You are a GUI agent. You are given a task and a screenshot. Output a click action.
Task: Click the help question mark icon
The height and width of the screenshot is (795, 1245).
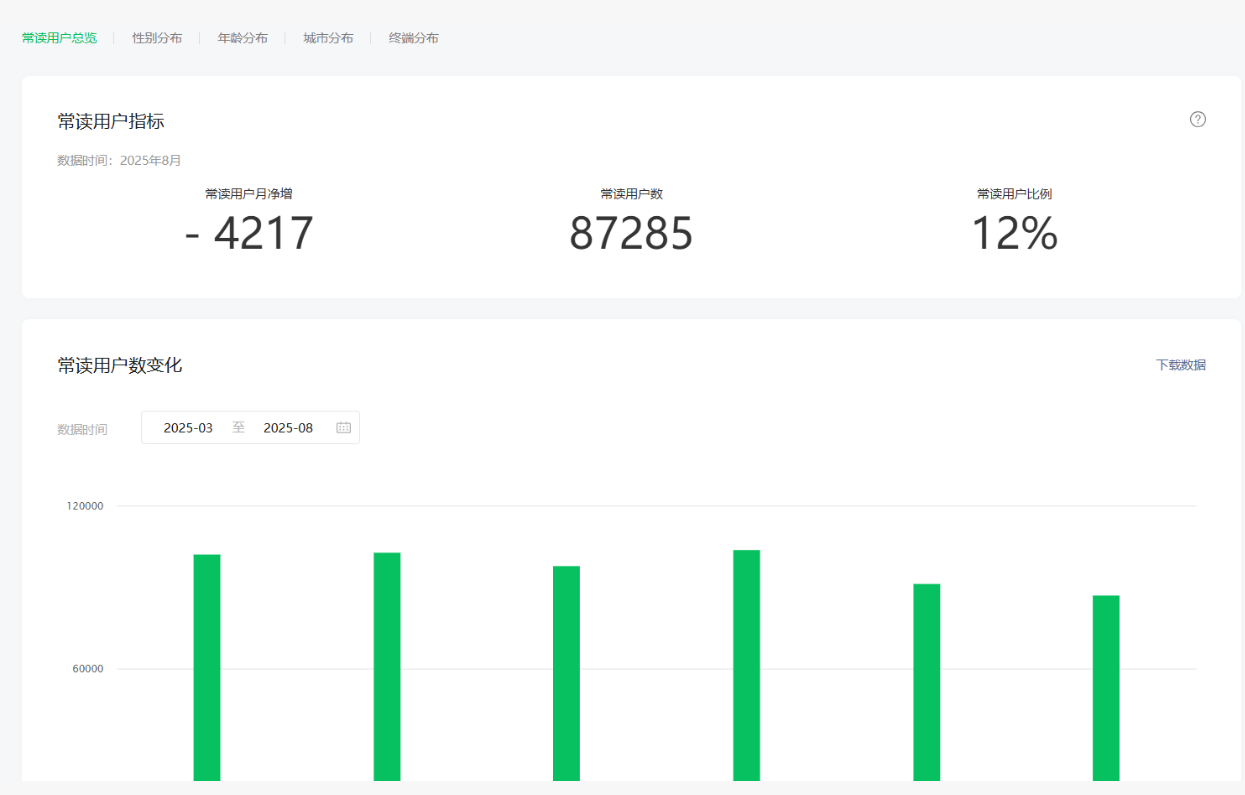pos(1197,119)
